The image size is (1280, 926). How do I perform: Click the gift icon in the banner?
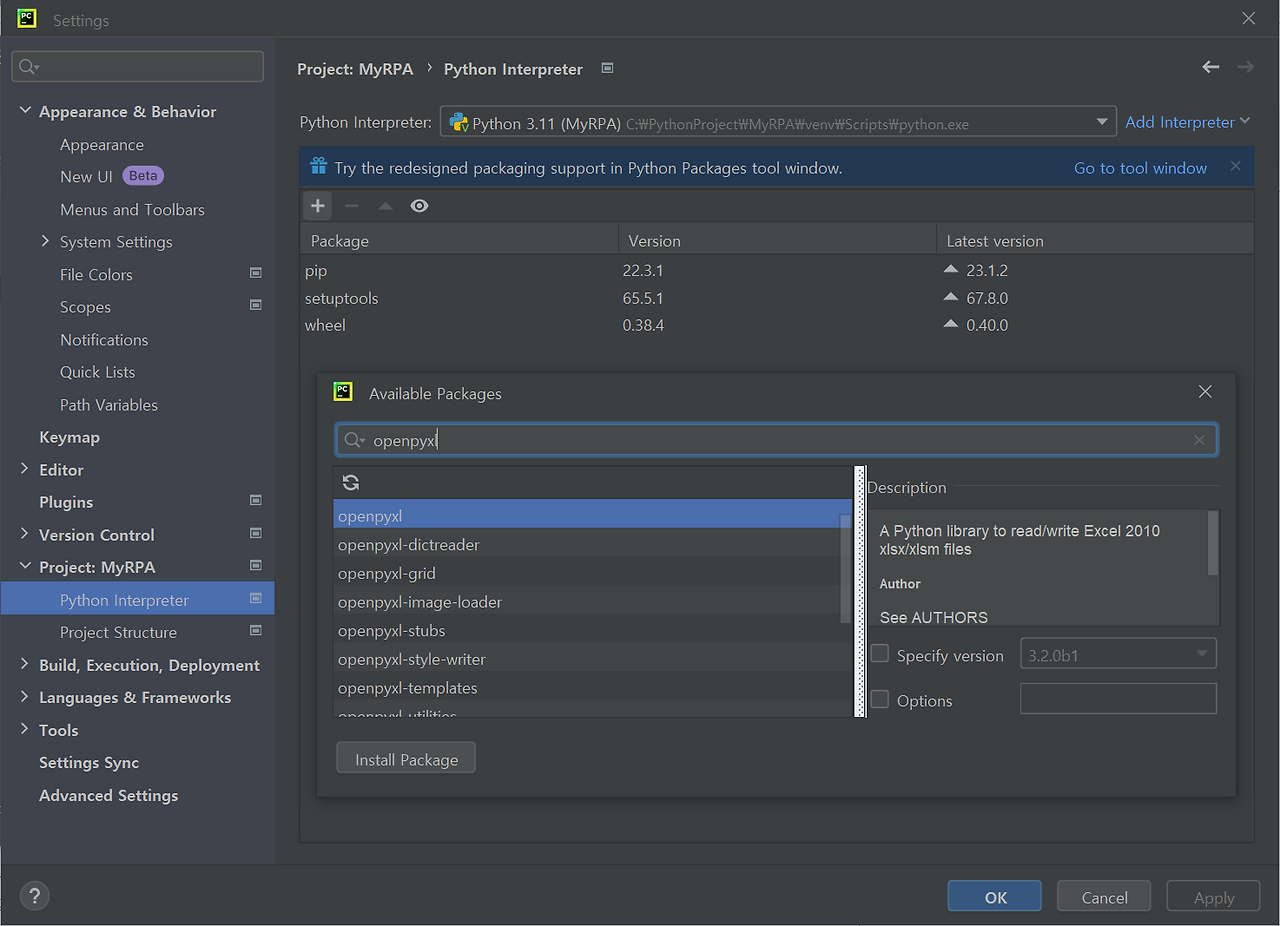click(x=318, y=166)
